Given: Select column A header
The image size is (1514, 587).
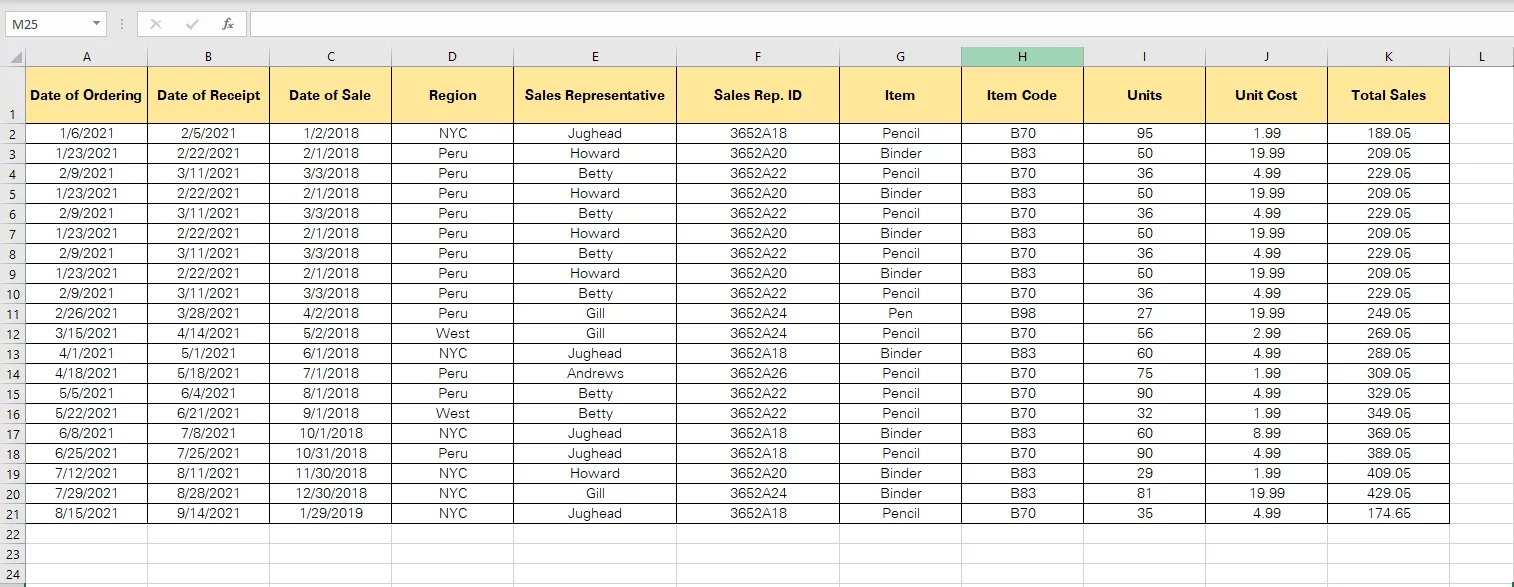Looking at the screenshot, I should point(86,55).
